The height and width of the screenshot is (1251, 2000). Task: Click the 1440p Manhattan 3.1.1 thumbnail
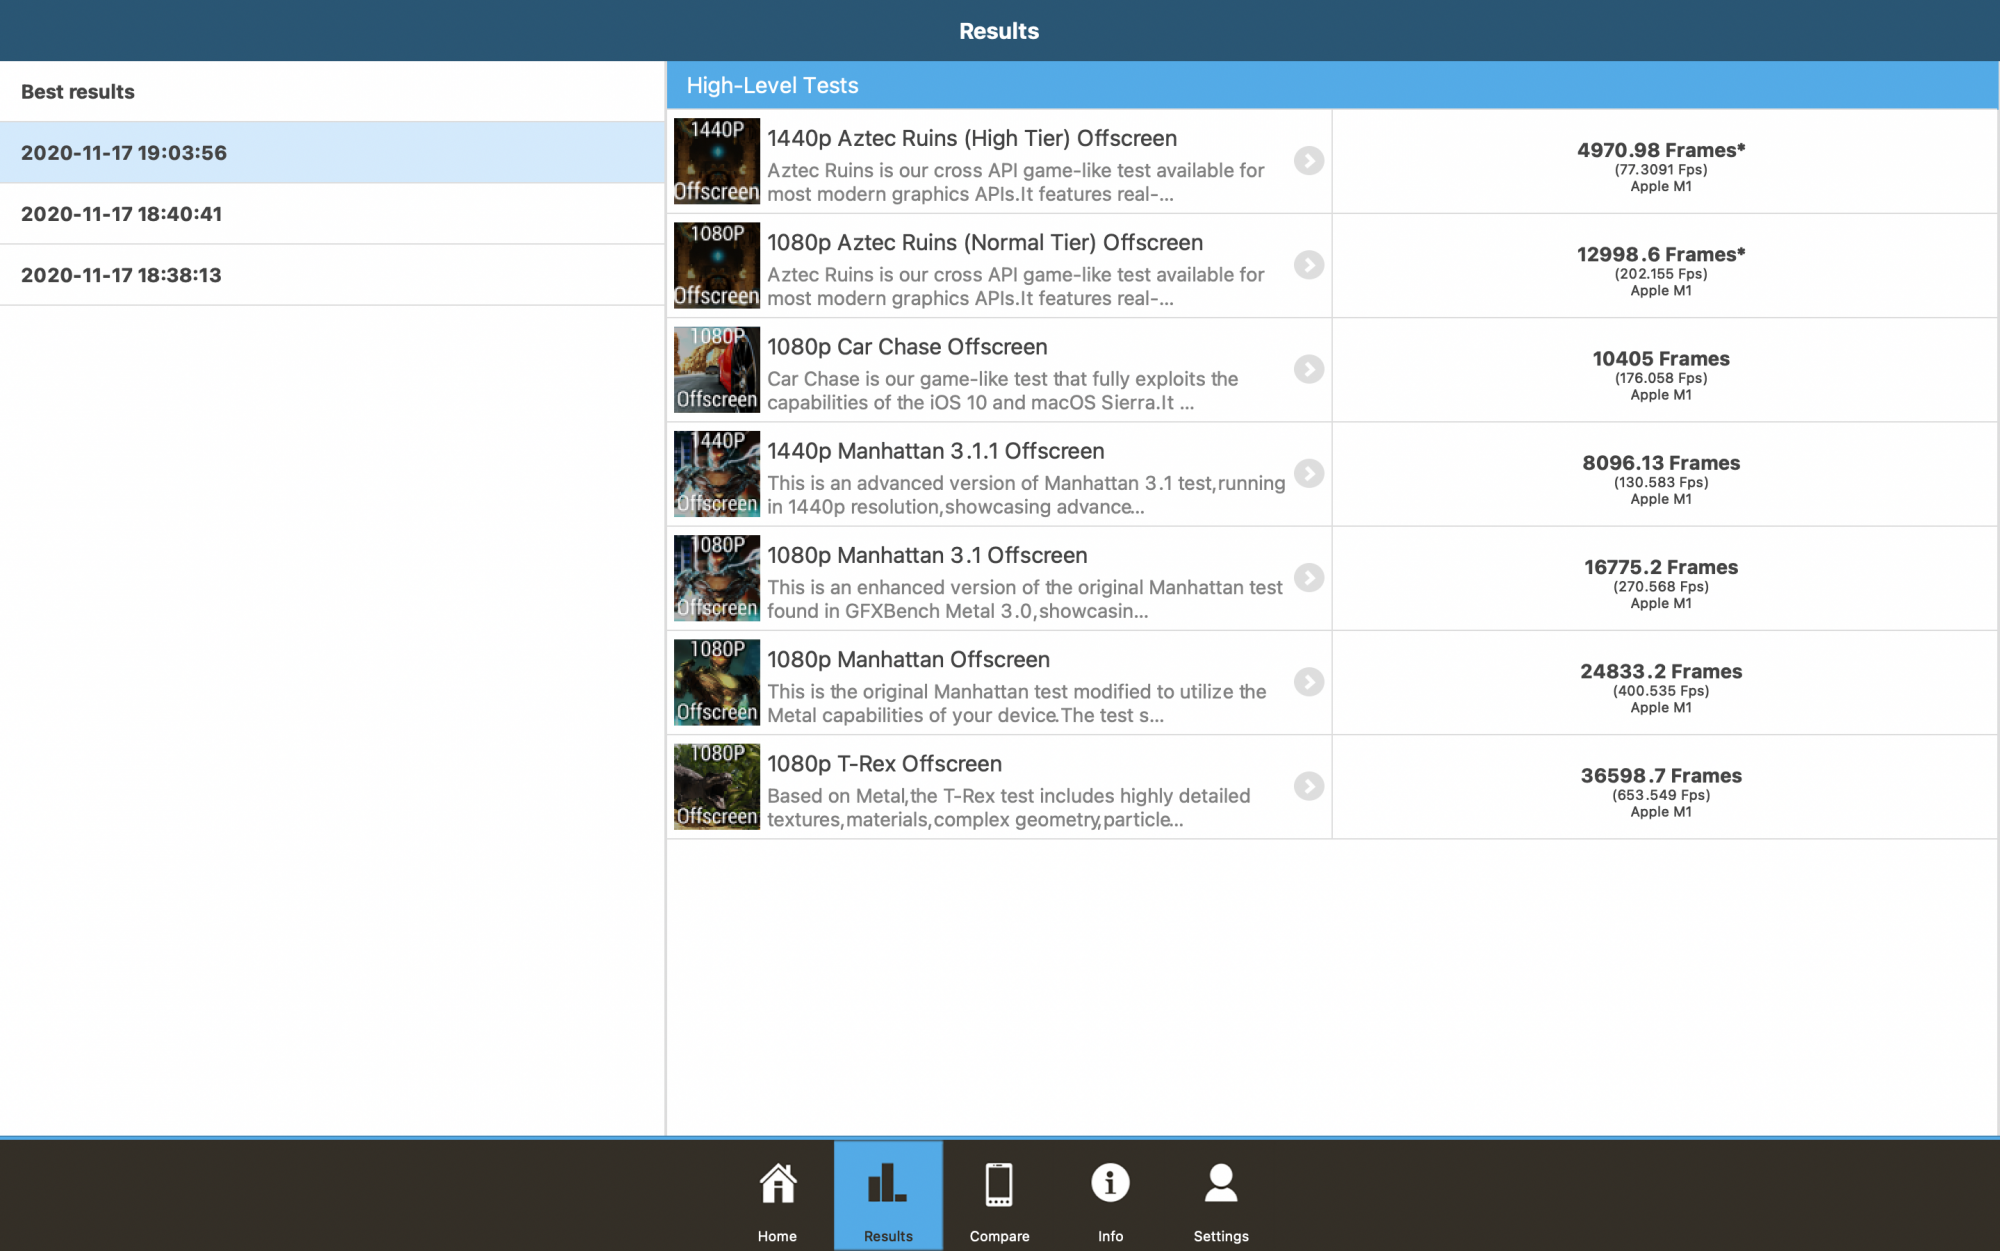716,474
